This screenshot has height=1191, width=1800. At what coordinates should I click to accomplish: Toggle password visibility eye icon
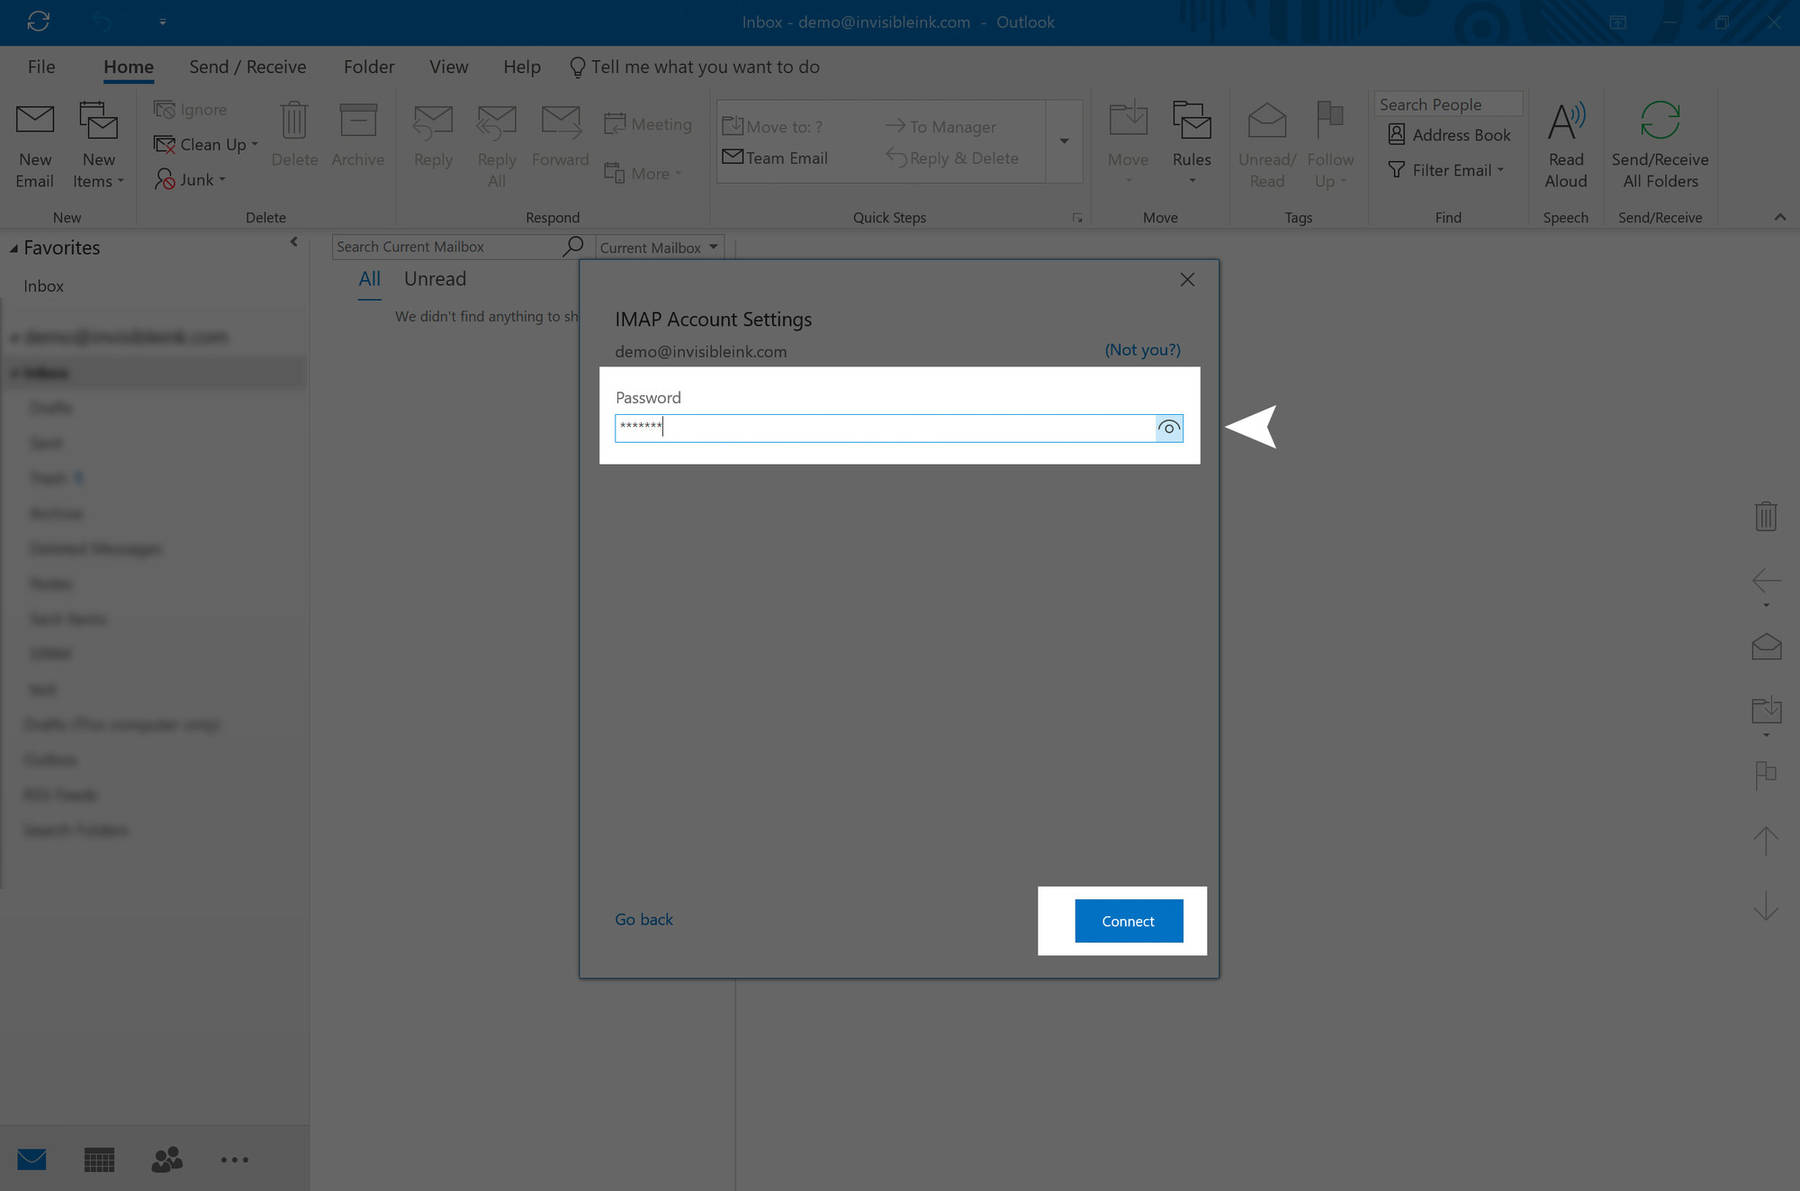point(1169,428)
